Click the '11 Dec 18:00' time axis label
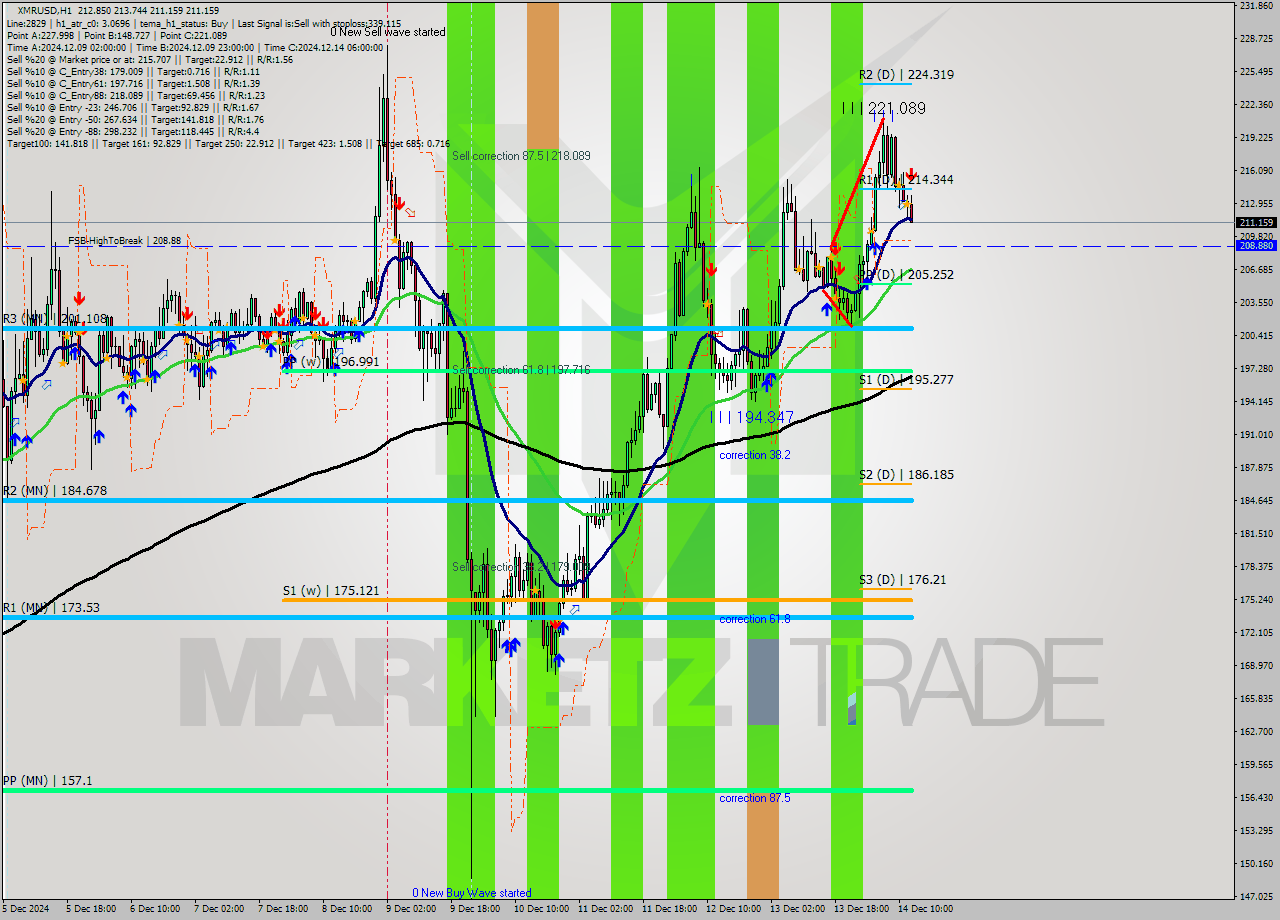Viewport: 1280px width, 920px height. point(669,909)
